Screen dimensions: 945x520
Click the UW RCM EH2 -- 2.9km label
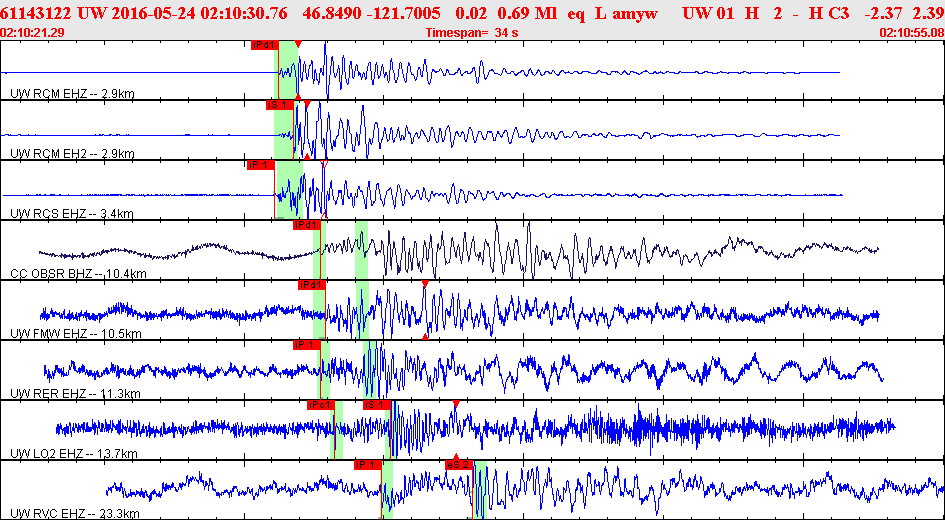72,154
